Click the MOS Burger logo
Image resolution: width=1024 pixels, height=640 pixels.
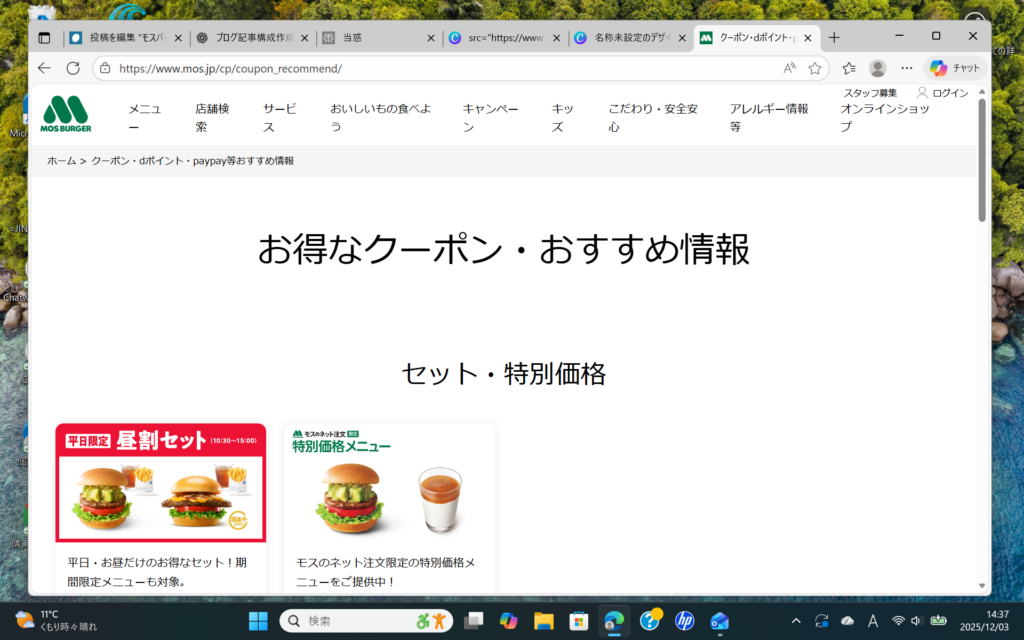click(66, 114)
